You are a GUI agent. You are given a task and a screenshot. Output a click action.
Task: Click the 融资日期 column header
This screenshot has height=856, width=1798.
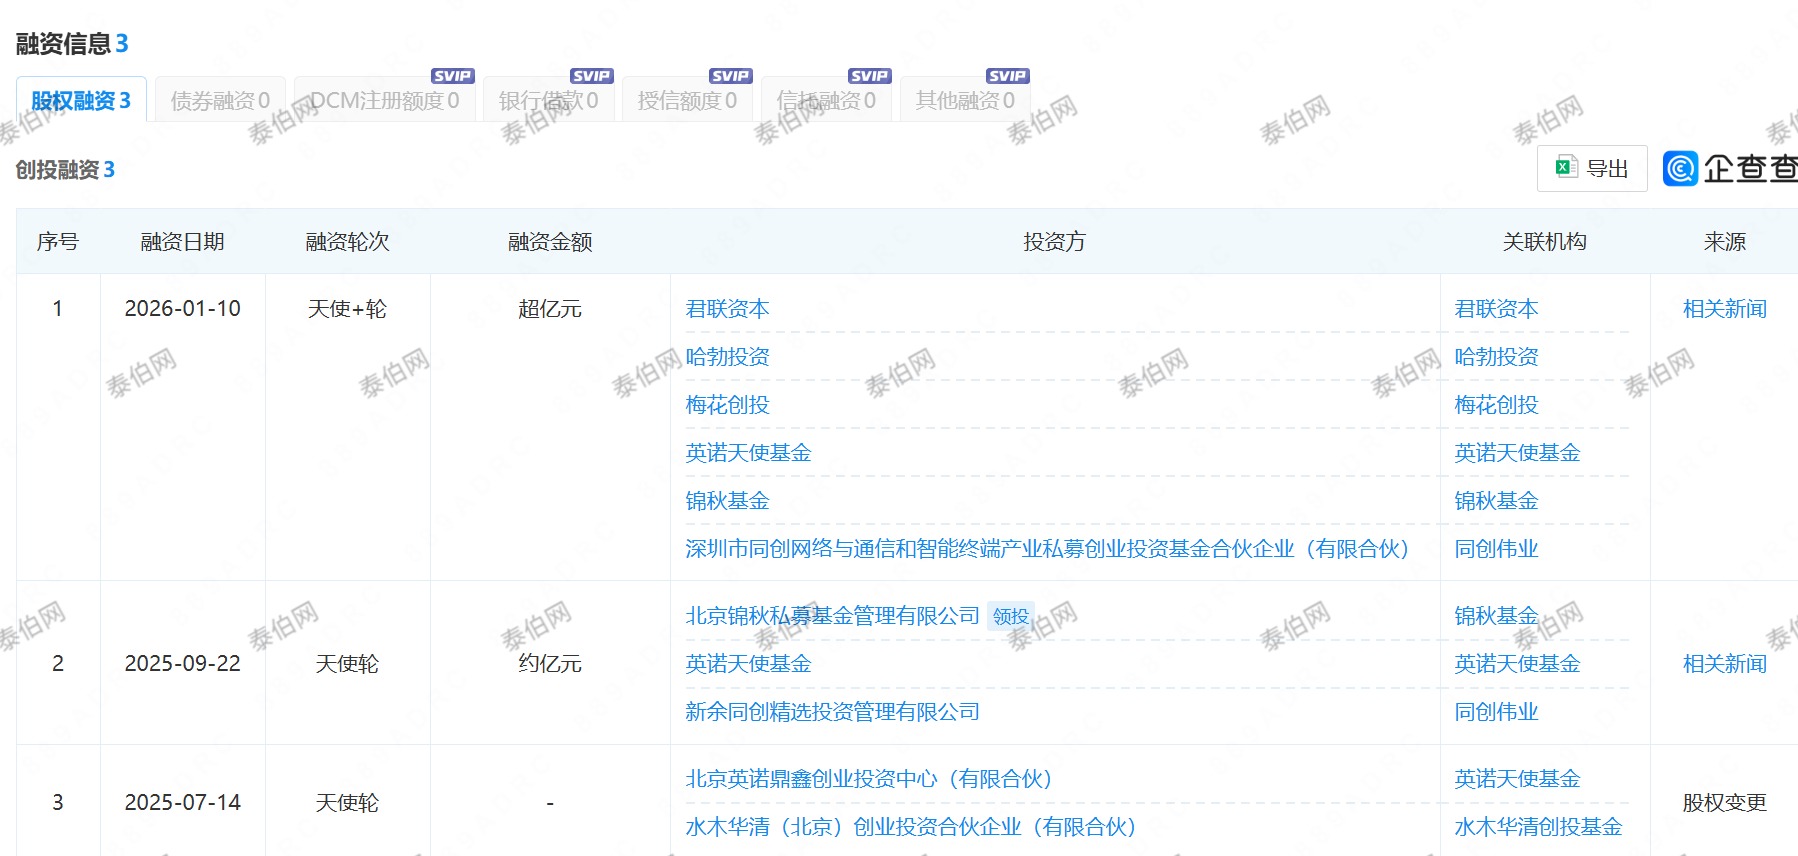[182, 242]
